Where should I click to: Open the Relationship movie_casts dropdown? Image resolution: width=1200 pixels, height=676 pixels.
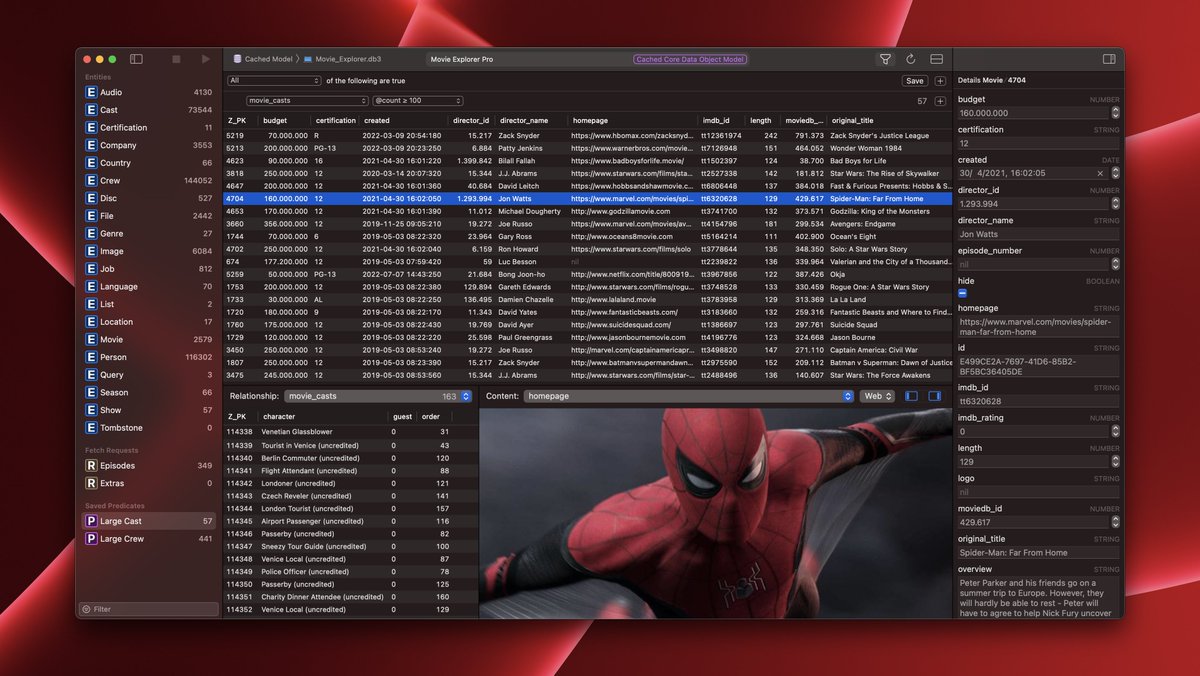[378, 396]
